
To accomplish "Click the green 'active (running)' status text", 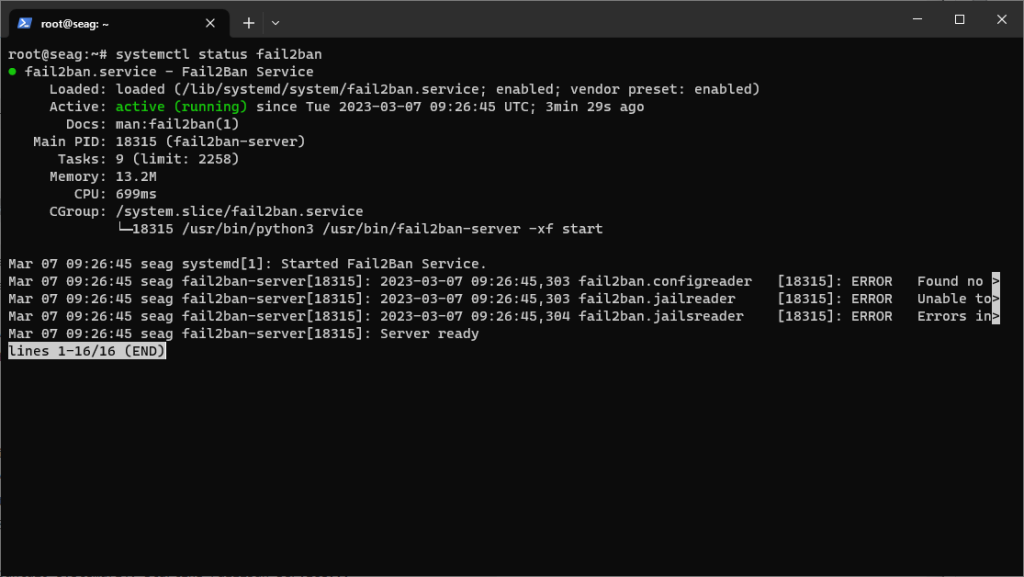I will (182, 106).
